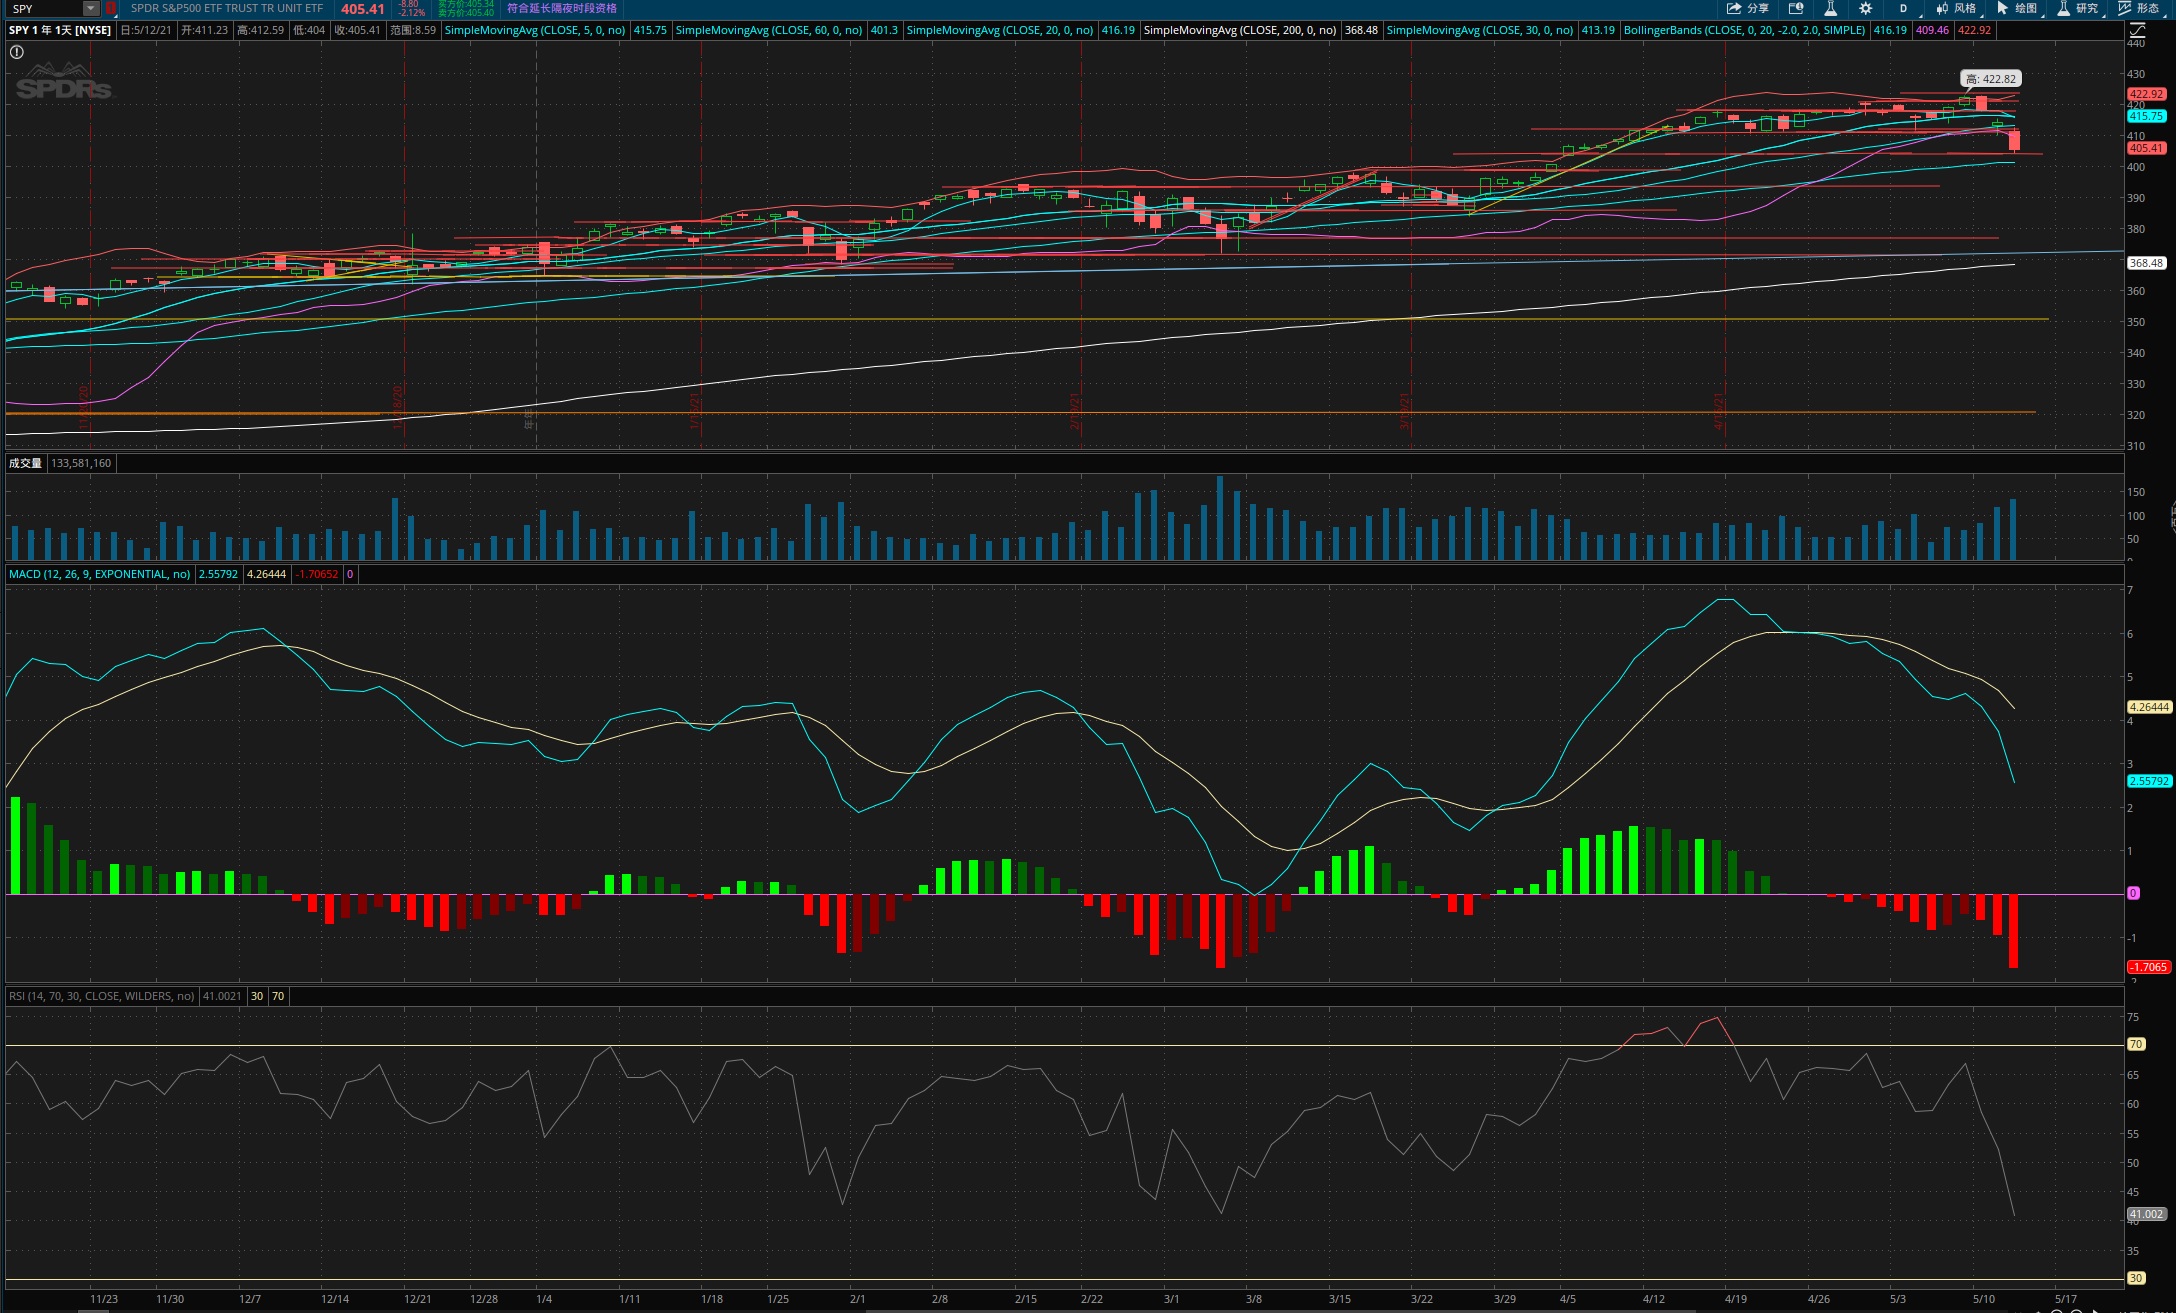2176x1313 pixels.
Task: Click the curve-scale icon above the price axis
Action: pyautogui.click(x=2137, y=30)
